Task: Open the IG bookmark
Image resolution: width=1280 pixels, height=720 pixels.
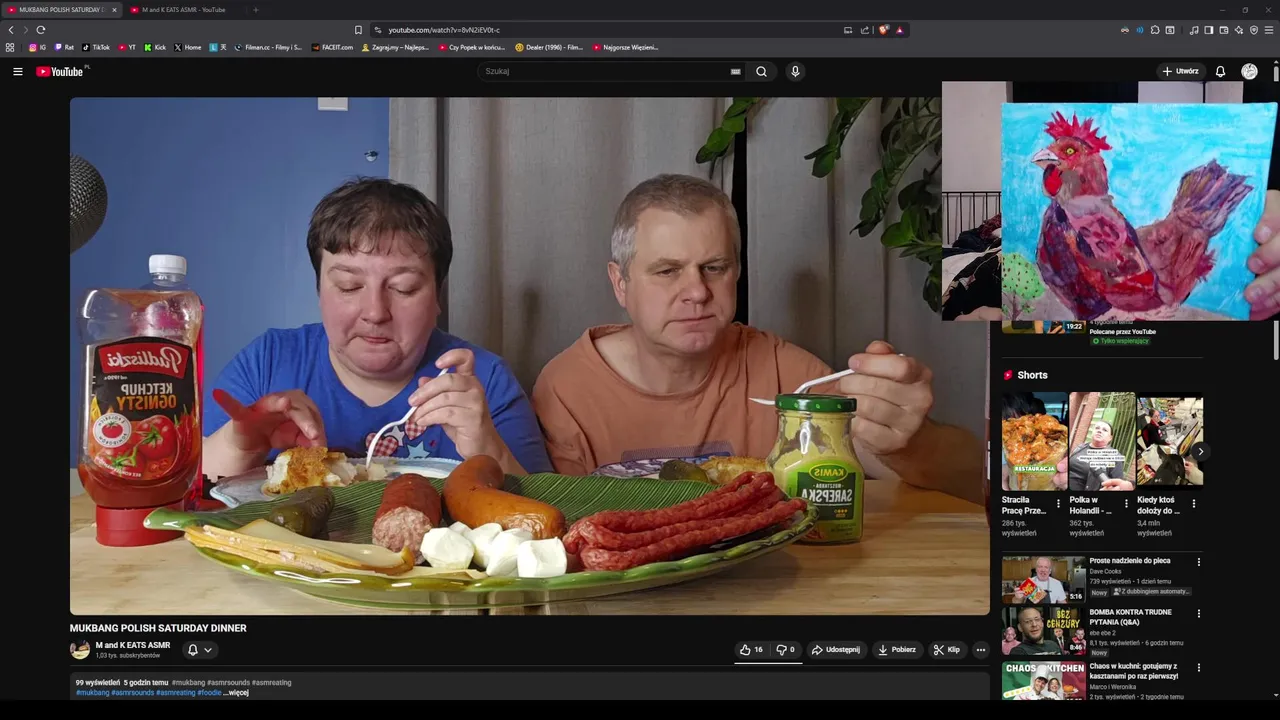Action: [37, 47]
